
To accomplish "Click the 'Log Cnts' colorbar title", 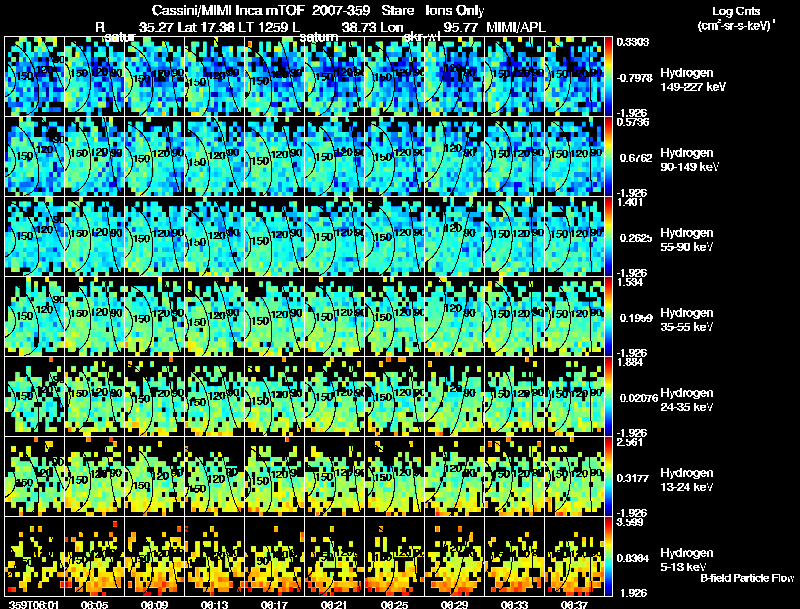I will pos(736,11).
